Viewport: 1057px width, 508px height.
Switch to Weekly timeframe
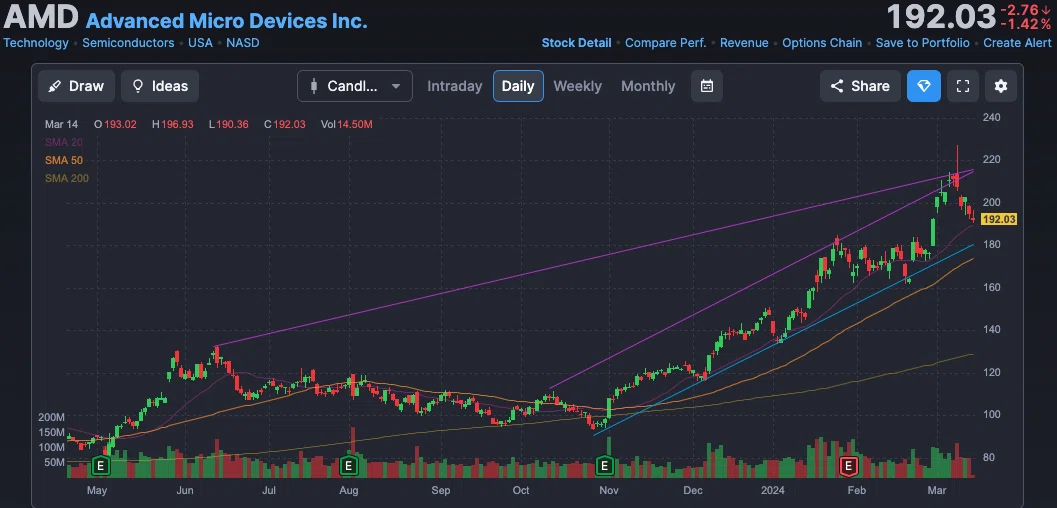click(x=578, y=86)
